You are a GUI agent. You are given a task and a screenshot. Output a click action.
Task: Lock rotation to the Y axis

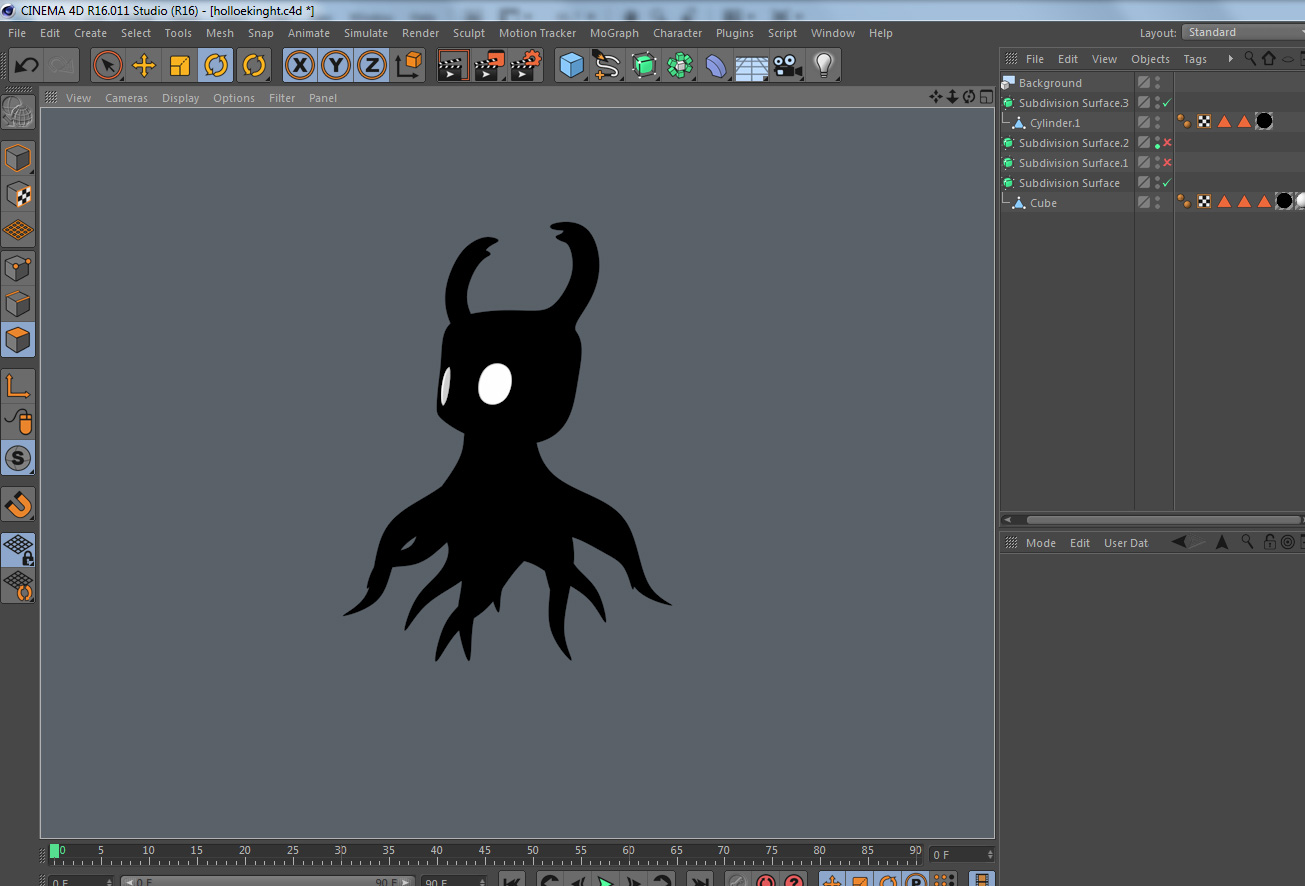pyautogui.click(x=336, y=65)
